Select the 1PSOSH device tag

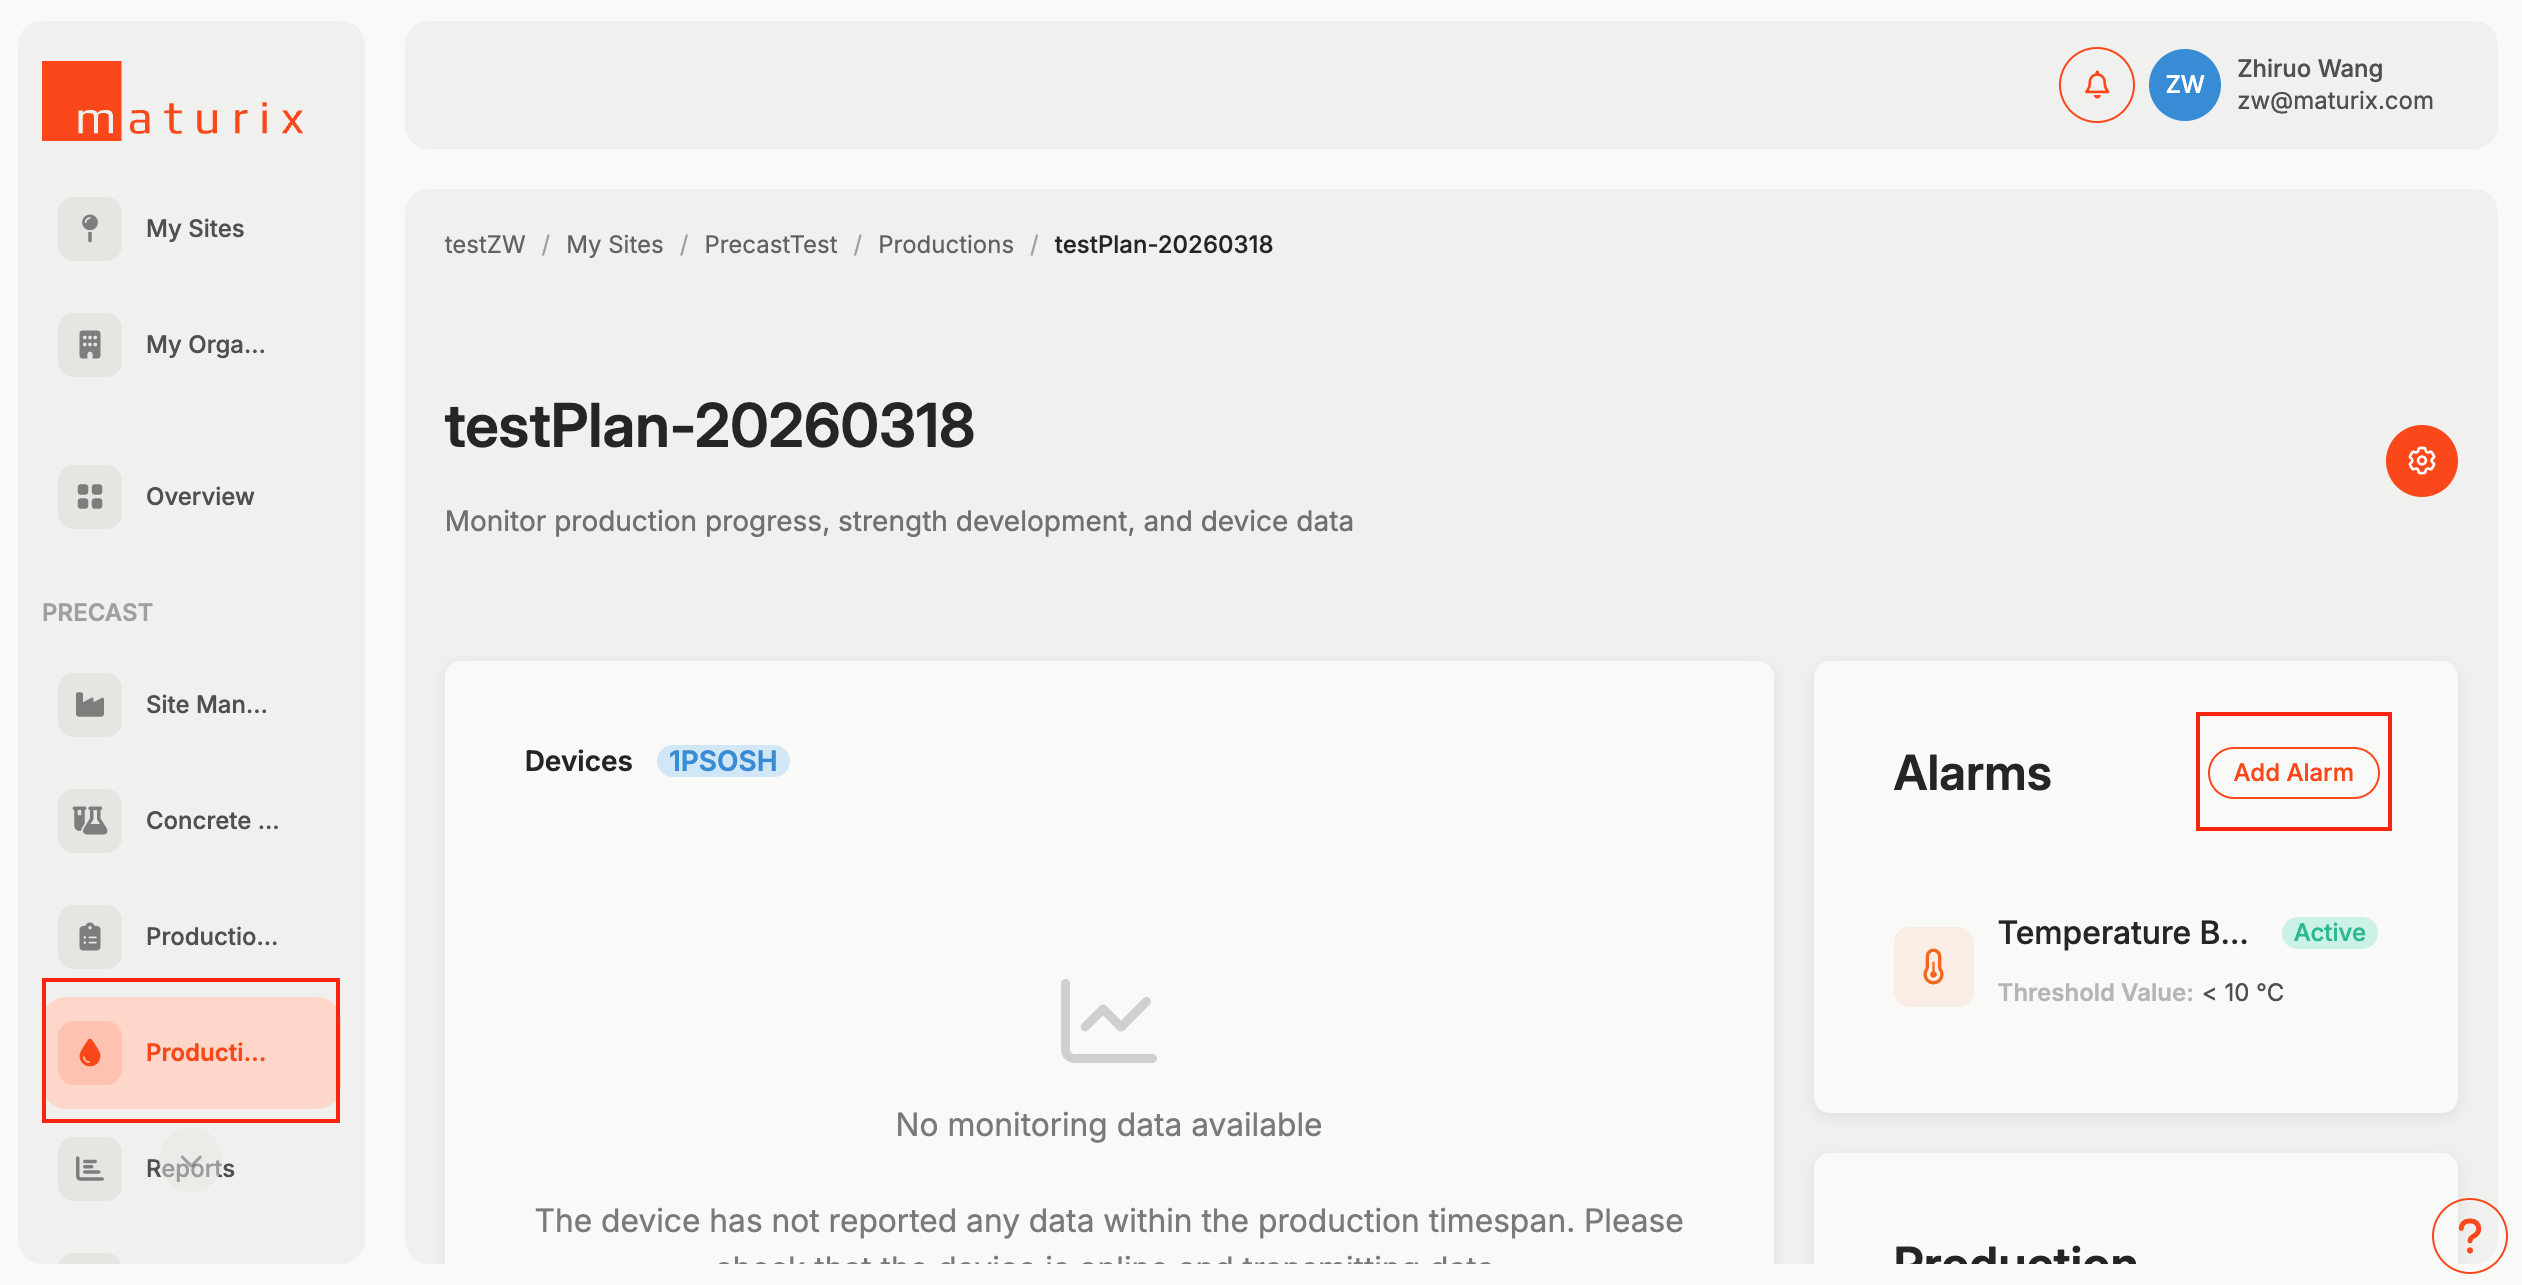[722, 762]
